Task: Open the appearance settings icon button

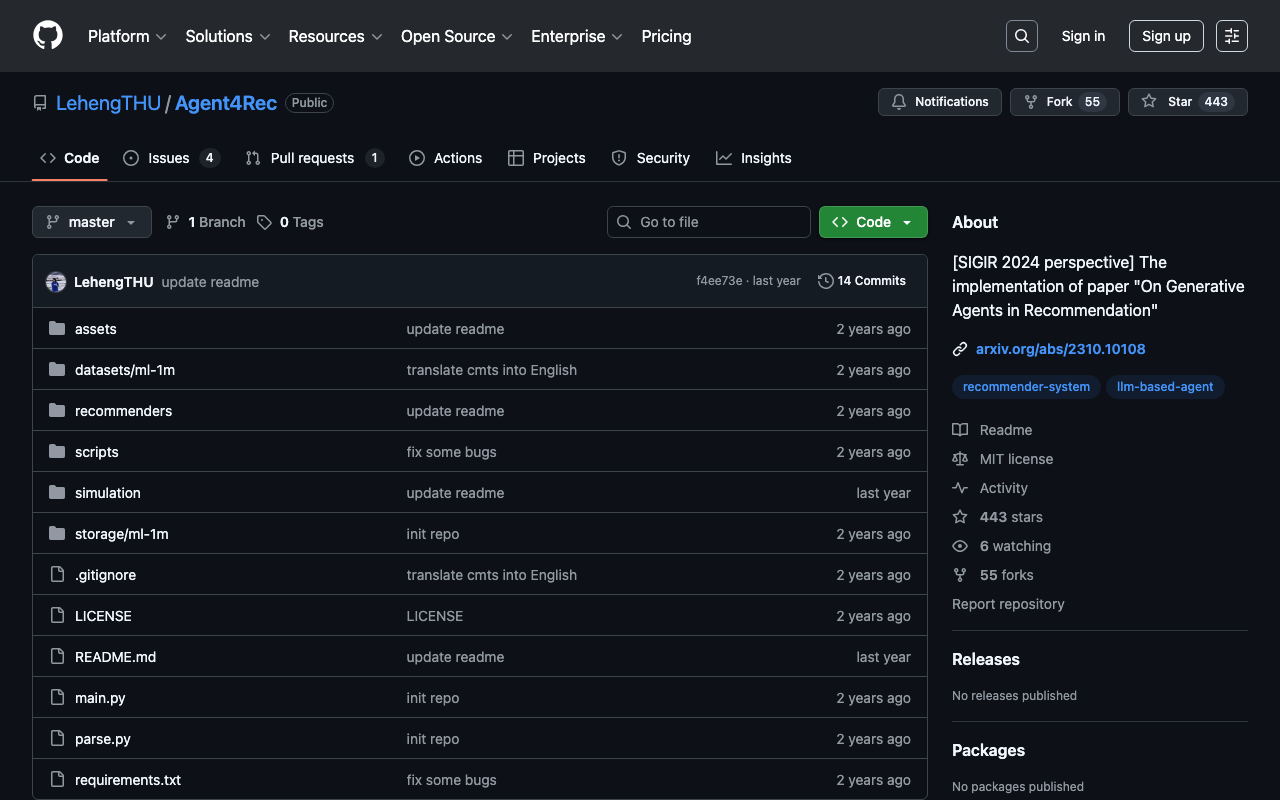Action: [x=1231, y=36]
